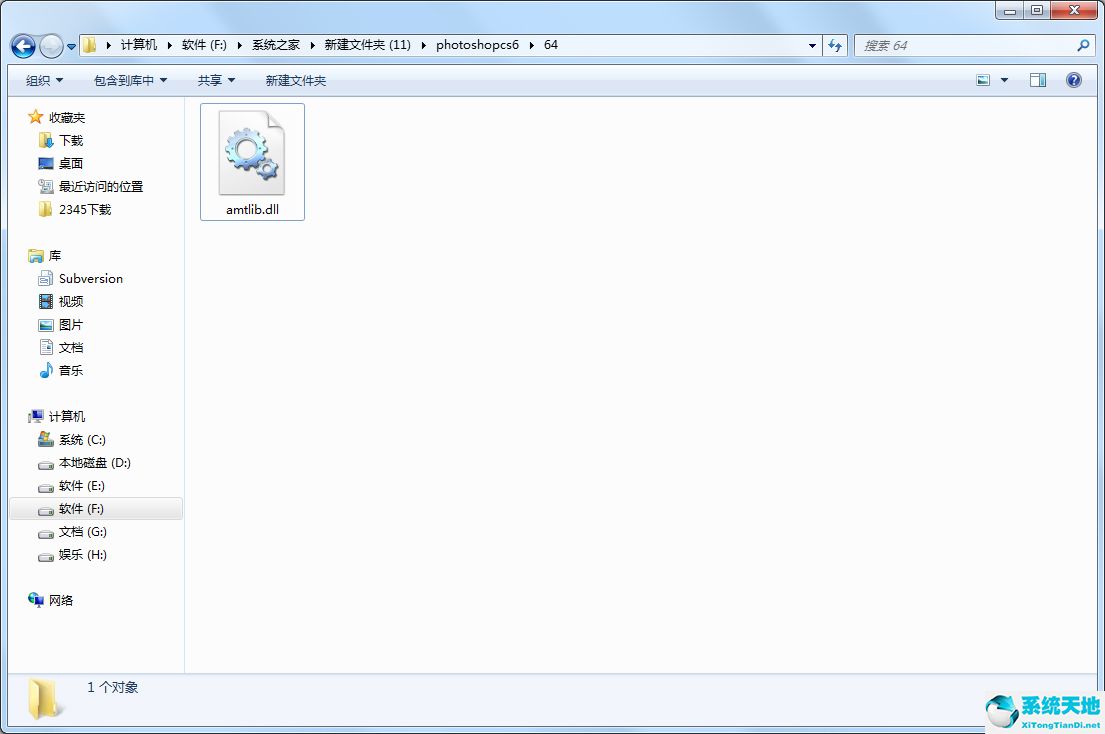Open the 共享 menu
1105x734 pixels.
(x=216, y=80)
